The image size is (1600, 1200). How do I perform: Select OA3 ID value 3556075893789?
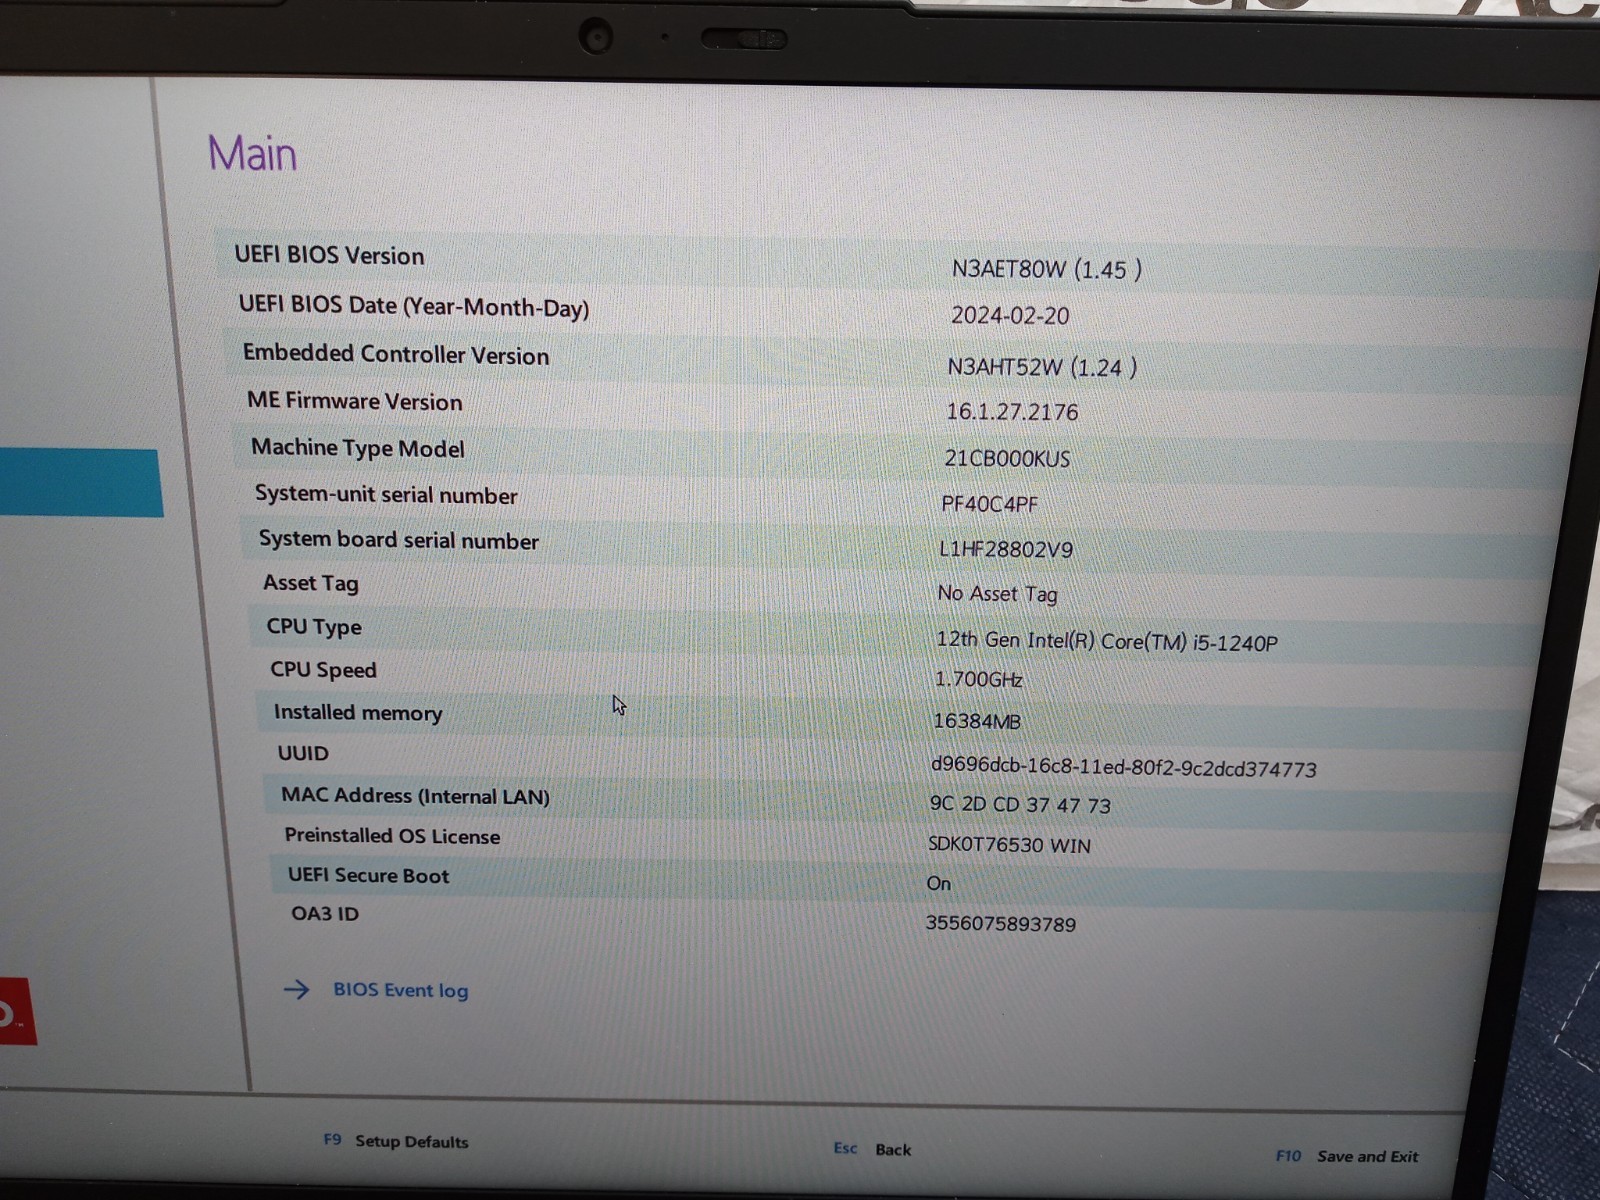point(1000,923)
